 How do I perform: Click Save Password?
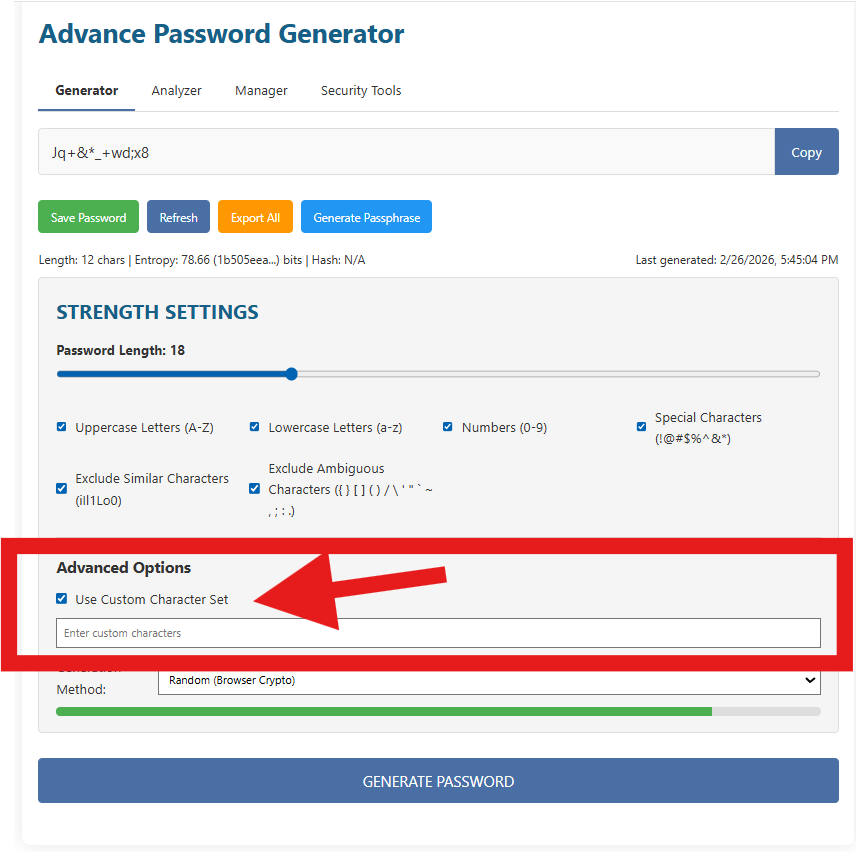[88, 216]
